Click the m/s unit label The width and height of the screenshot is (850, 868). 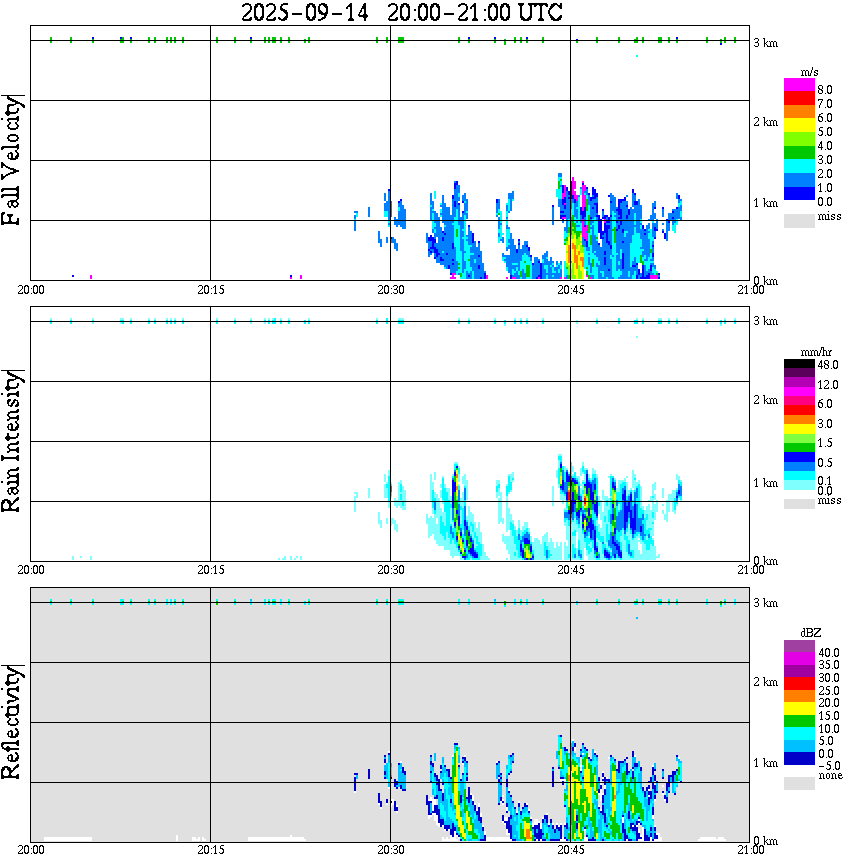click(x=809, y=73)
